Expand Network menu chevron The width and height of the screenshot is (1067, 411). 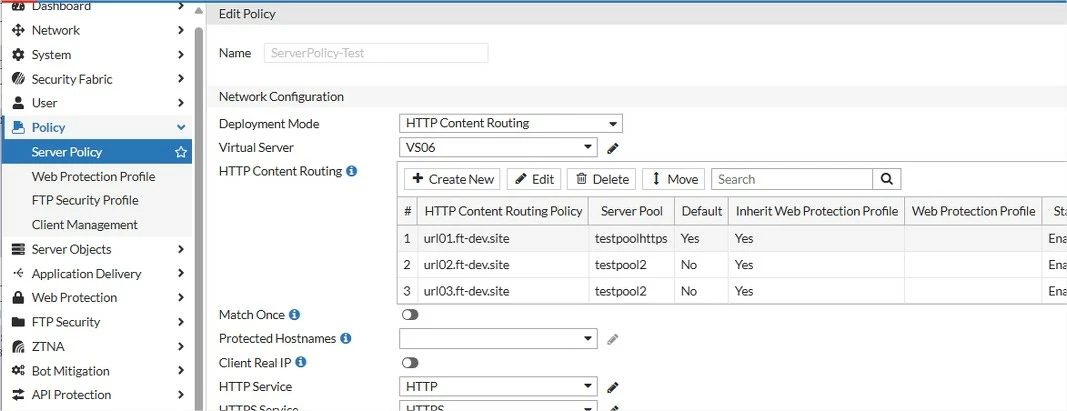(x=180, y=31)
